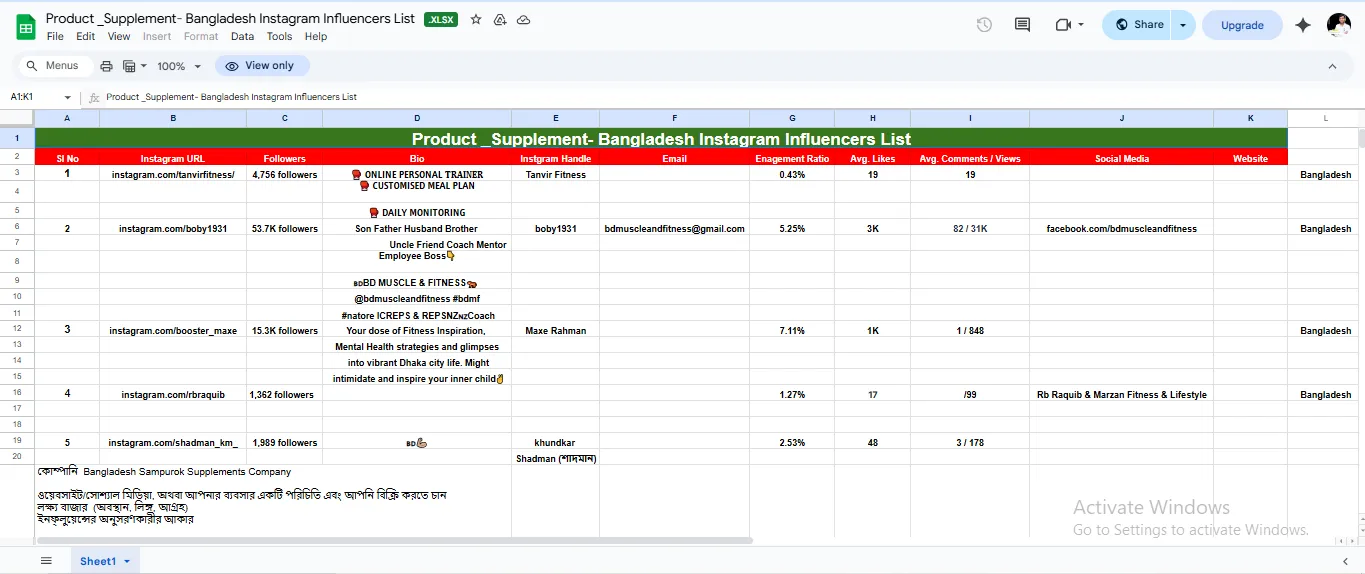1365x574 pixels.
Task: Click the Enagement Ratio header cell
Action: (x=792, y=158)
